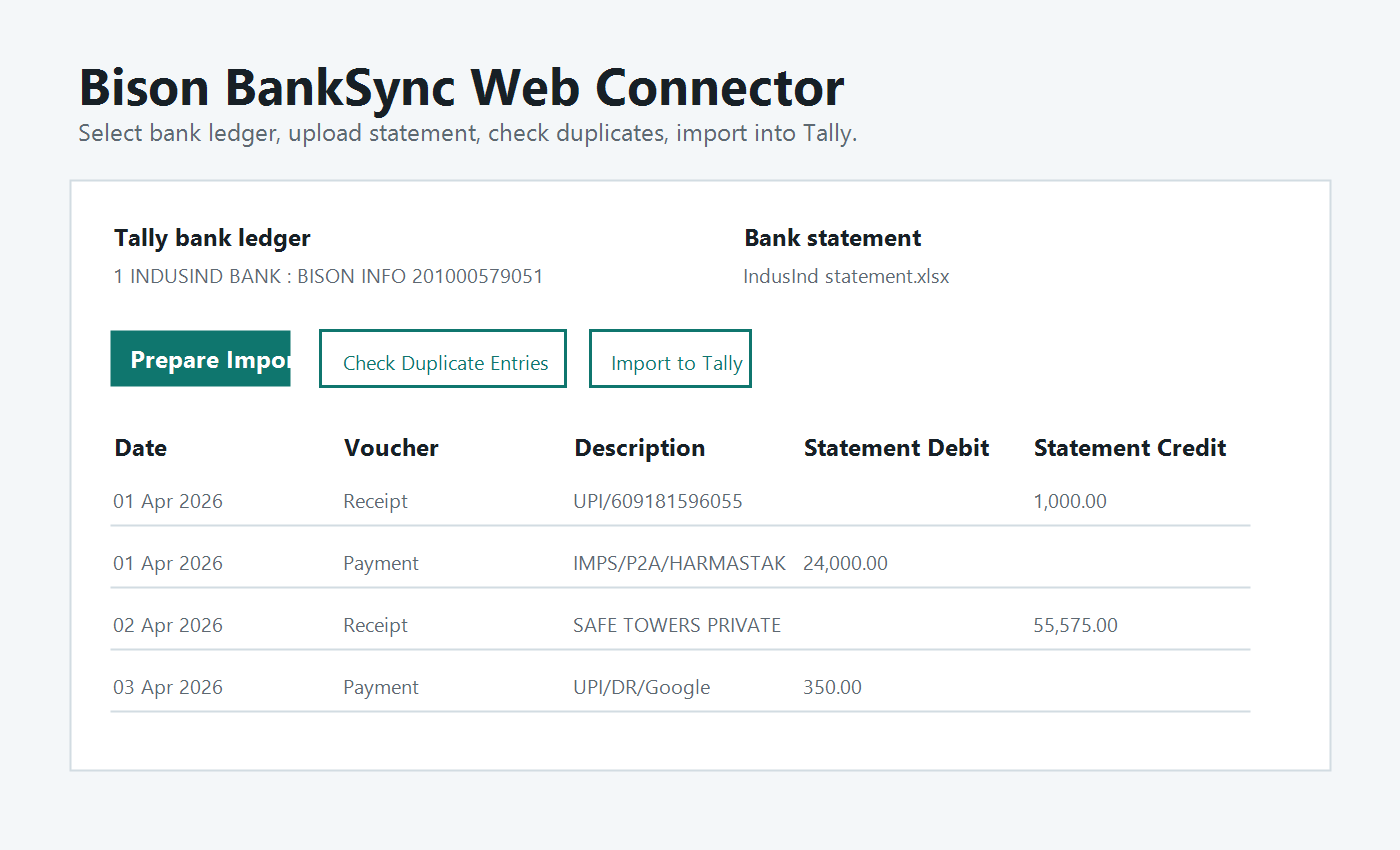The image size is (1400, 850).
Task: Click the Bank statement heading
Action: tap(832, 238)
